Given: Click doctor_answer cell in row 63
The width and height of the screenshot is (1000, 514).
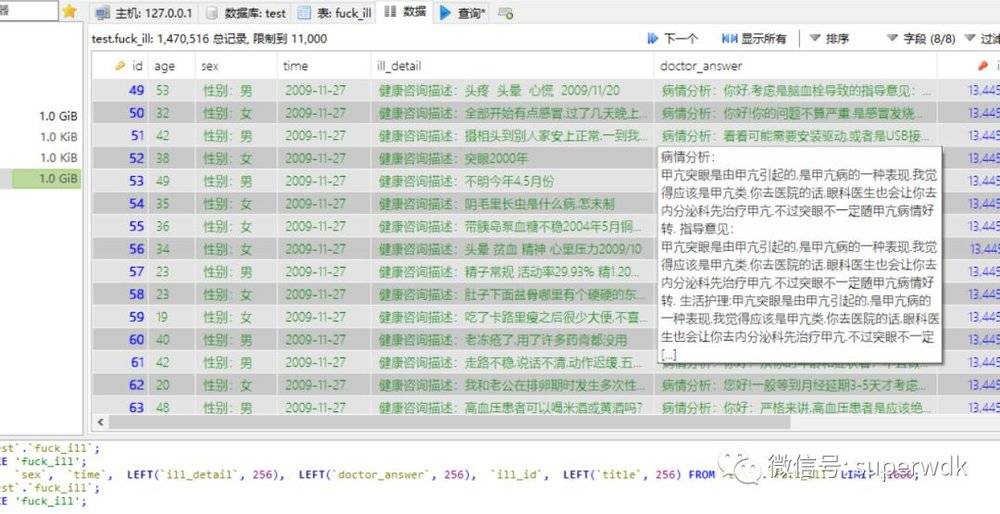Looking at the screenshot, I should (795, 408).
